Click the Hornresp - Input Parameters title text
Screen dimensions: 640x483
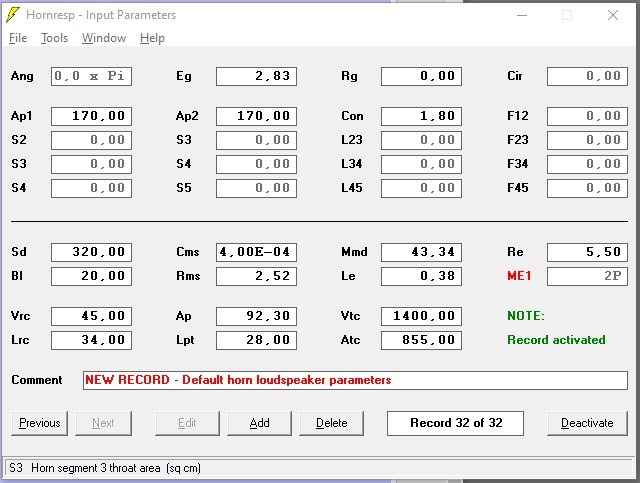coord(101,15)
